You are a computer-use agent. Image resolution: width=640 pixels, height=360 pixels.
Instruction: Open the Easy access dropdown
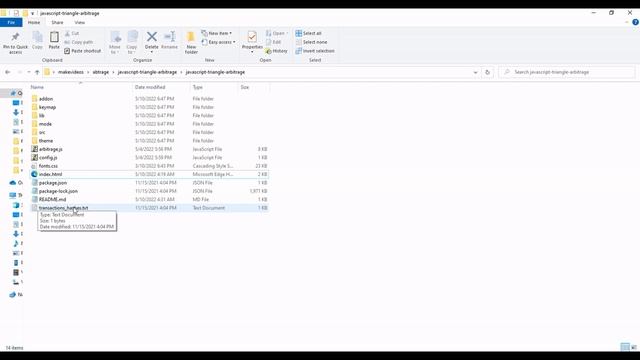coord(218,42)
